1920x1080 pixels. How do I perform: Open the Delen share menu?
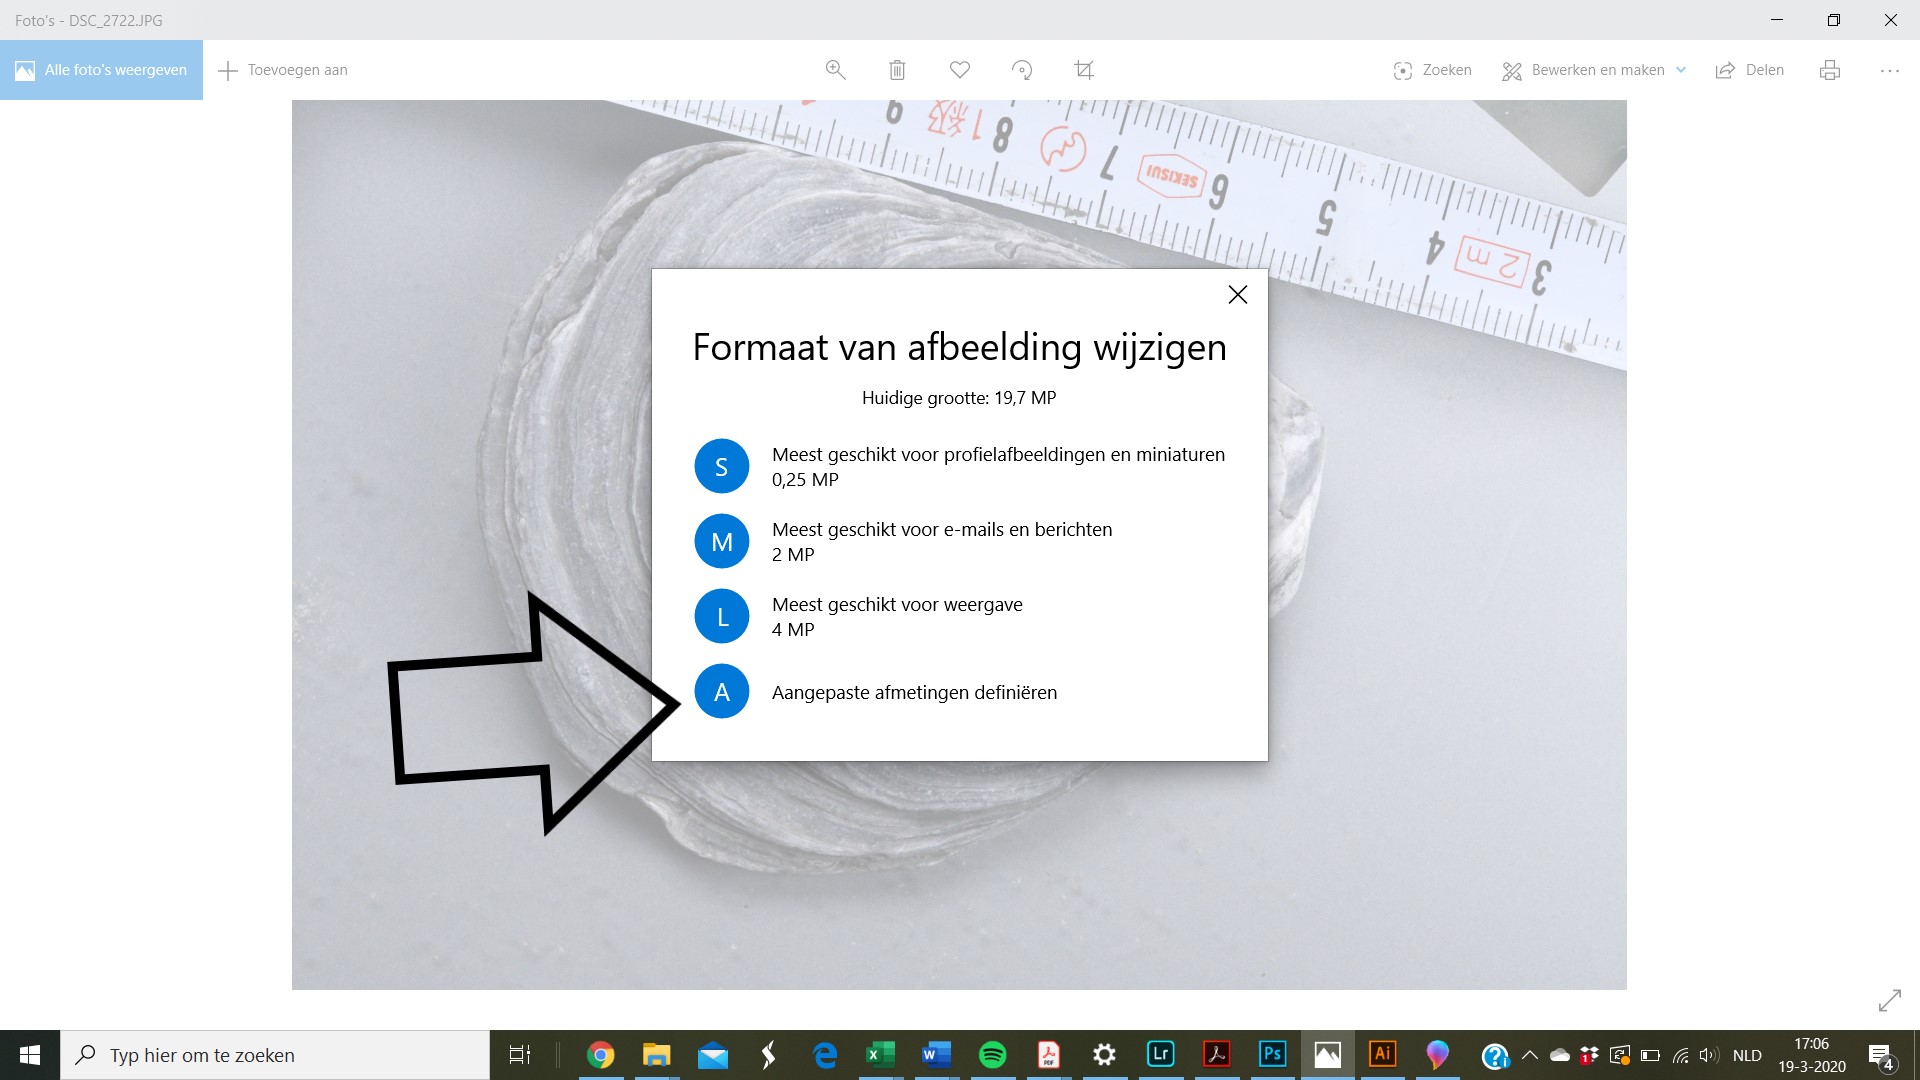pos(1750,70)
